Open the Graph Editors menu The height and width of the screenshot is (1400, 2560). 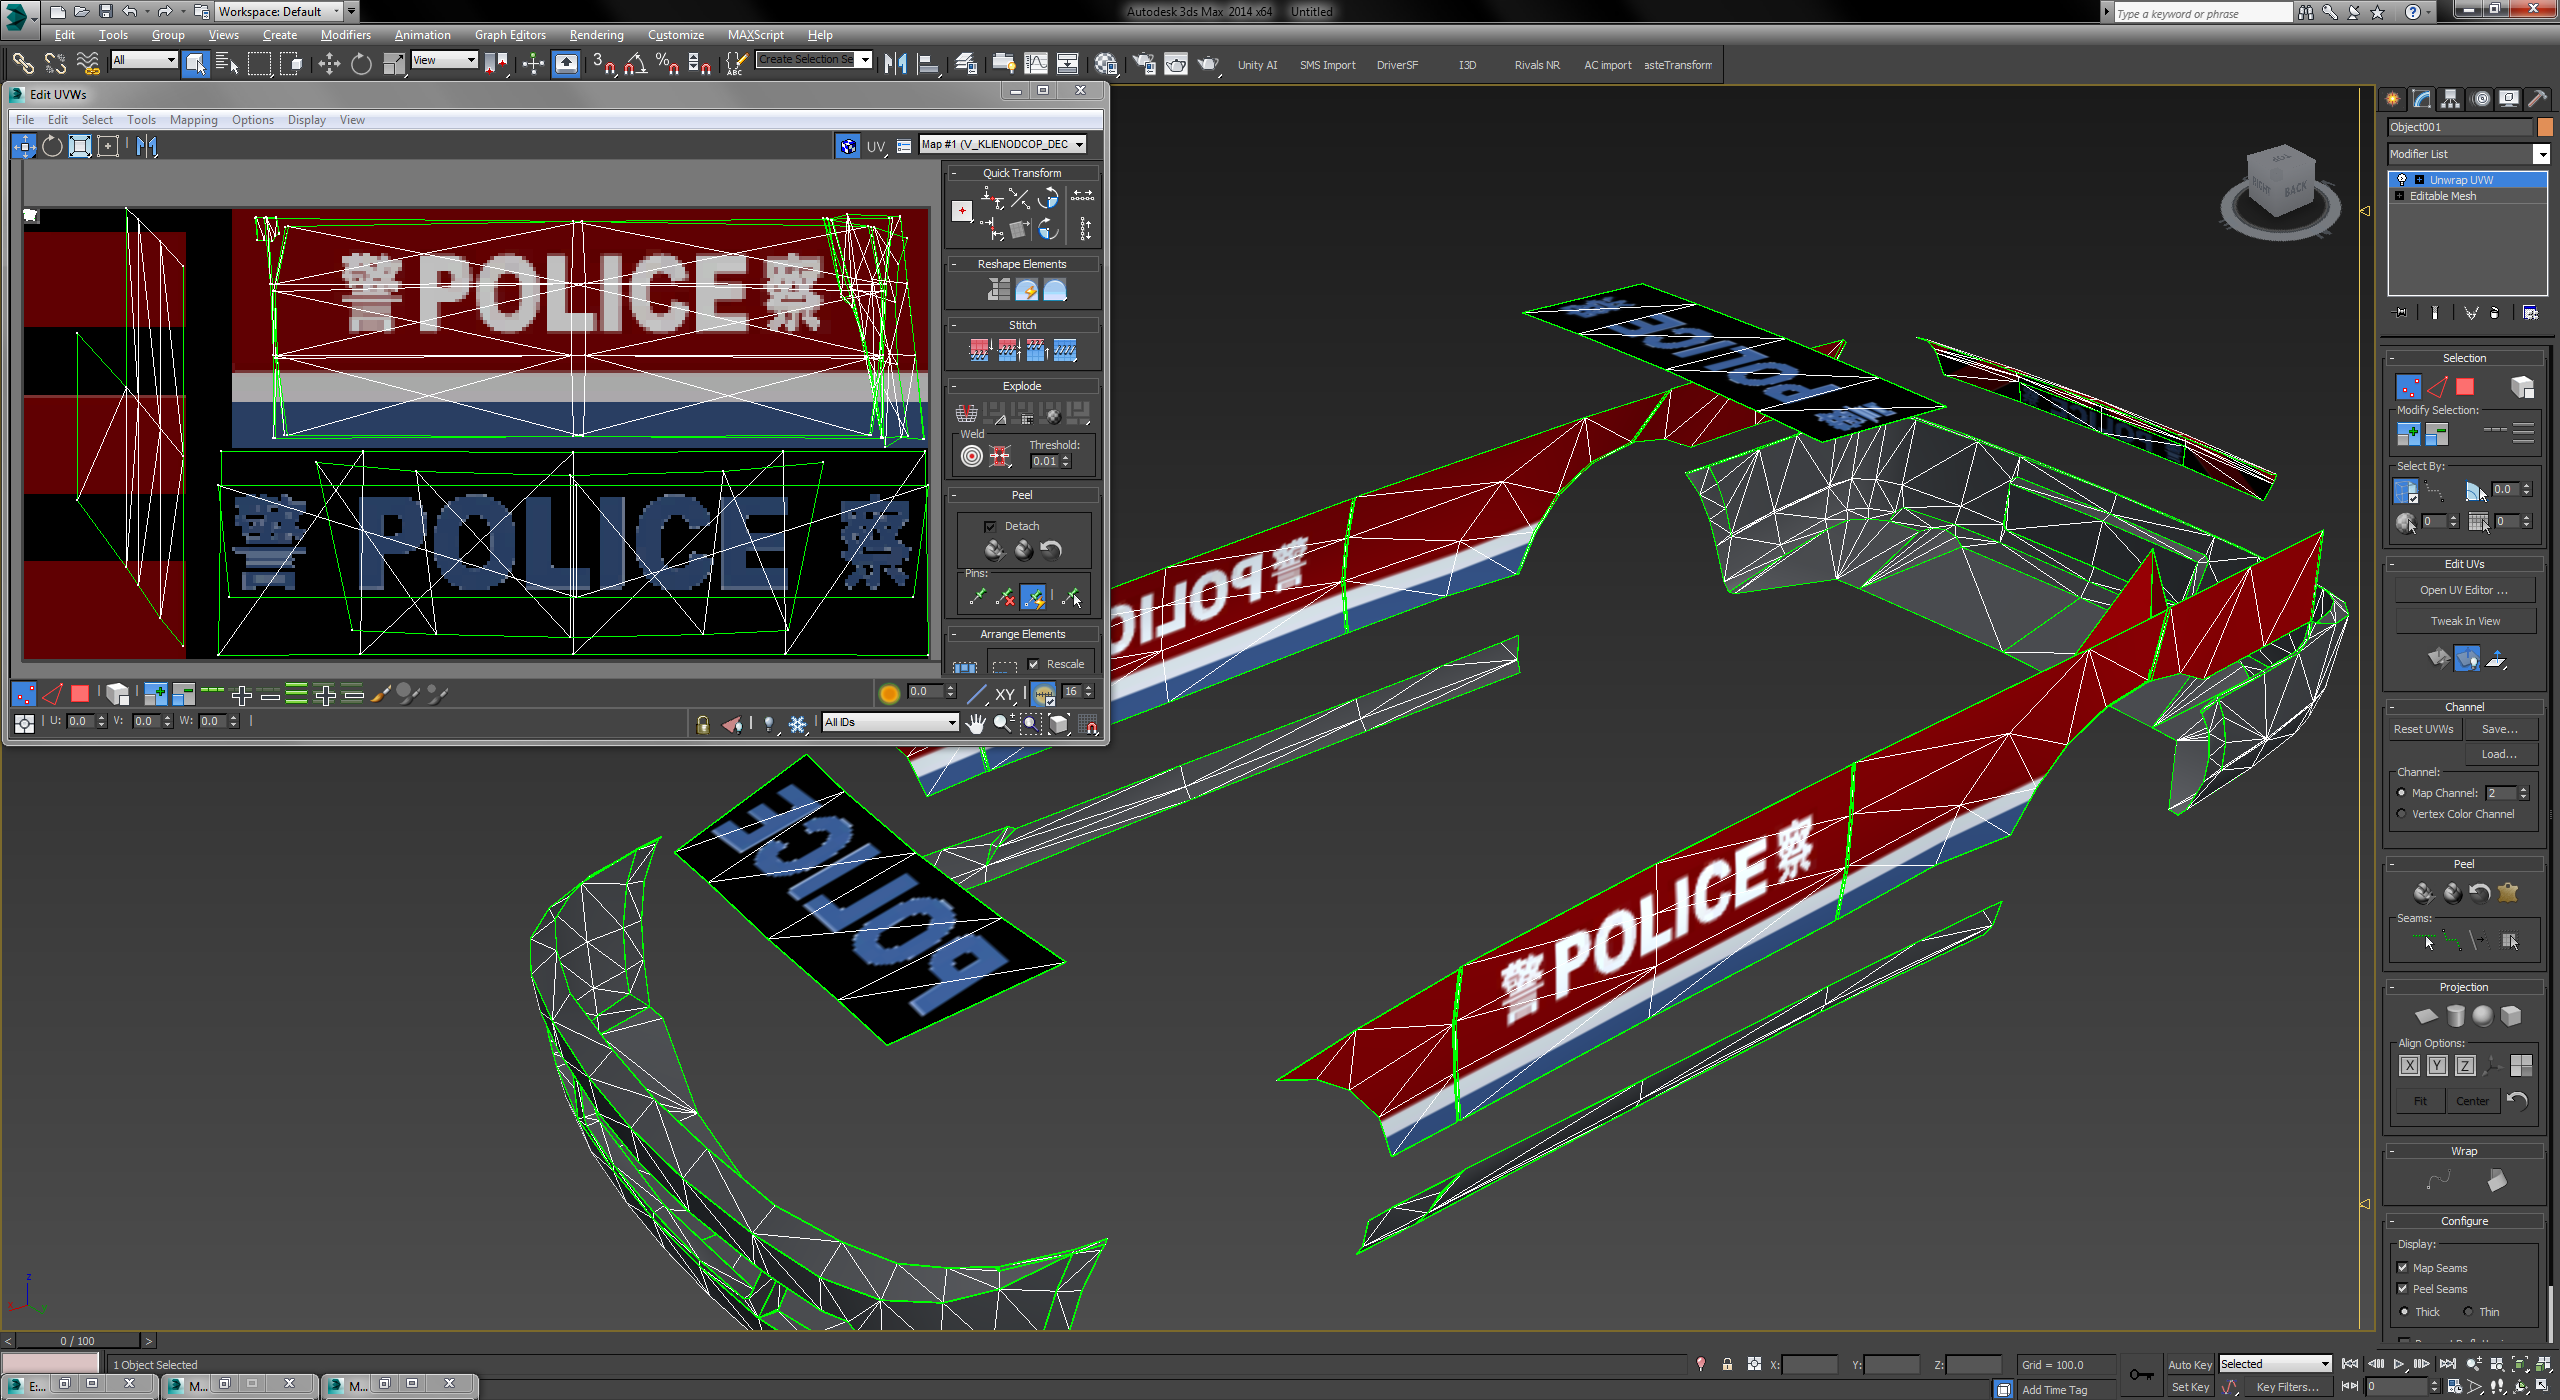510,35
